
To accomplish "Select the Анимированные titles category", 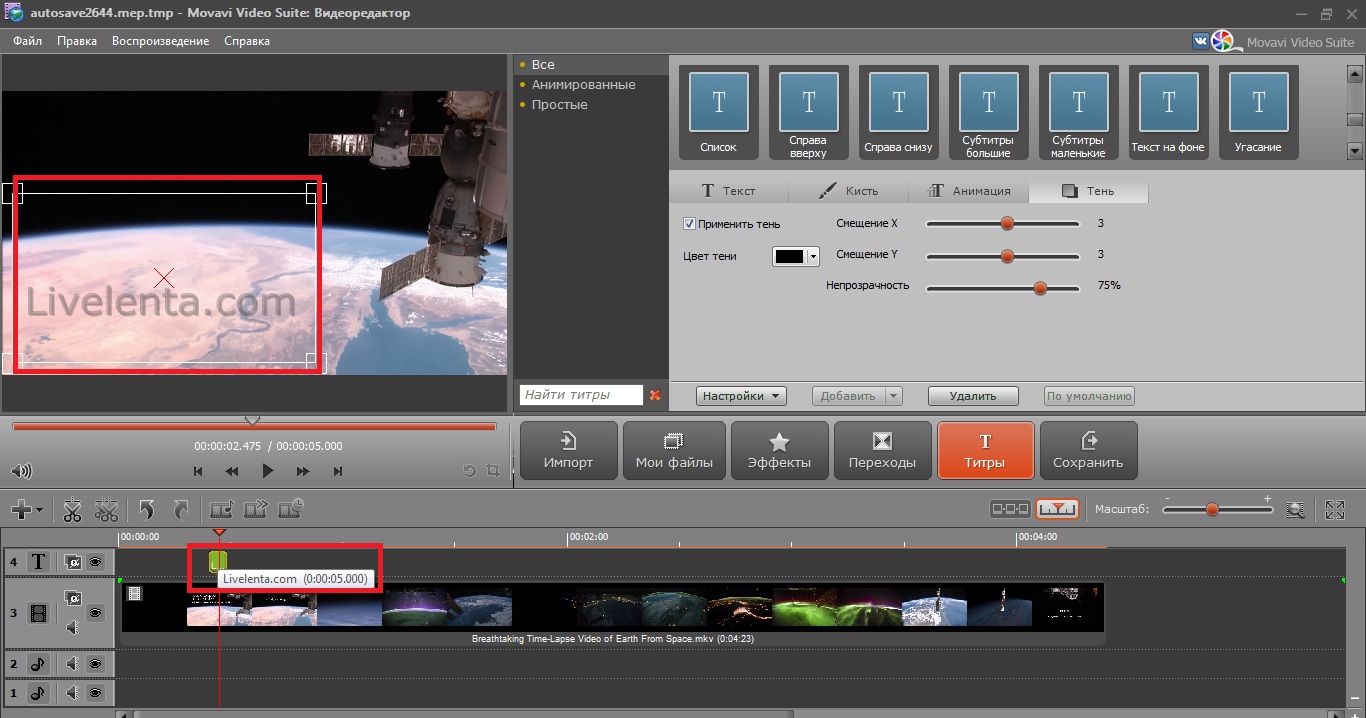I will tap(583, 85).
